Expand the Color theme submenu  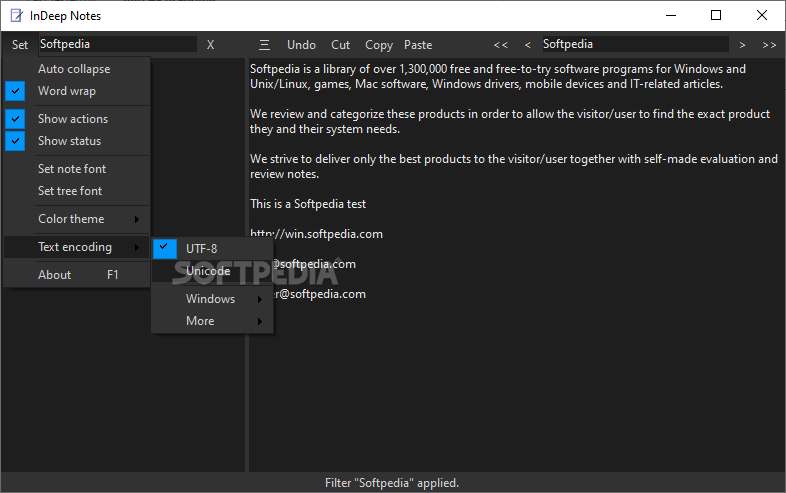point(77,219)
